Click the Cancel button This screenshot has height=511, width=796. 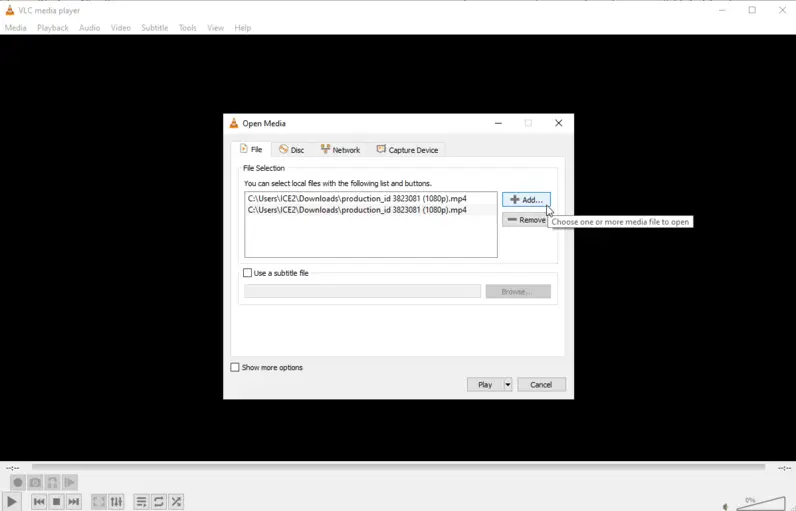pos(541,385)
